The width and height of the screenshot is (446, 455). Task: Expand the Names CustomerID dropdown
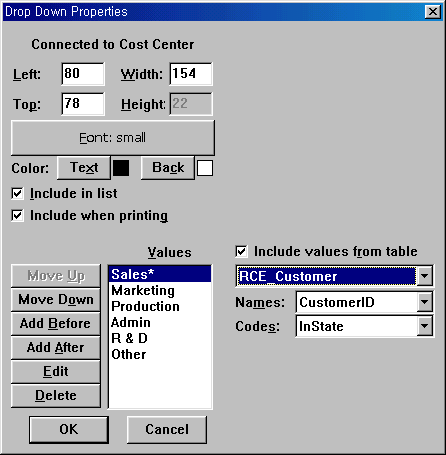click(x=424, y=302)
